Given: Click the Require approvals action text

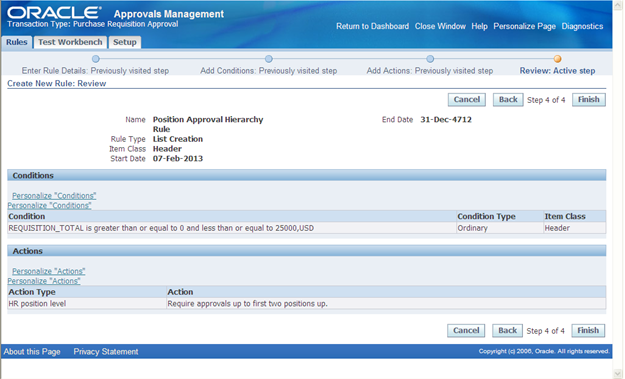Looking at the screenshot, I should tap(247, 304).
